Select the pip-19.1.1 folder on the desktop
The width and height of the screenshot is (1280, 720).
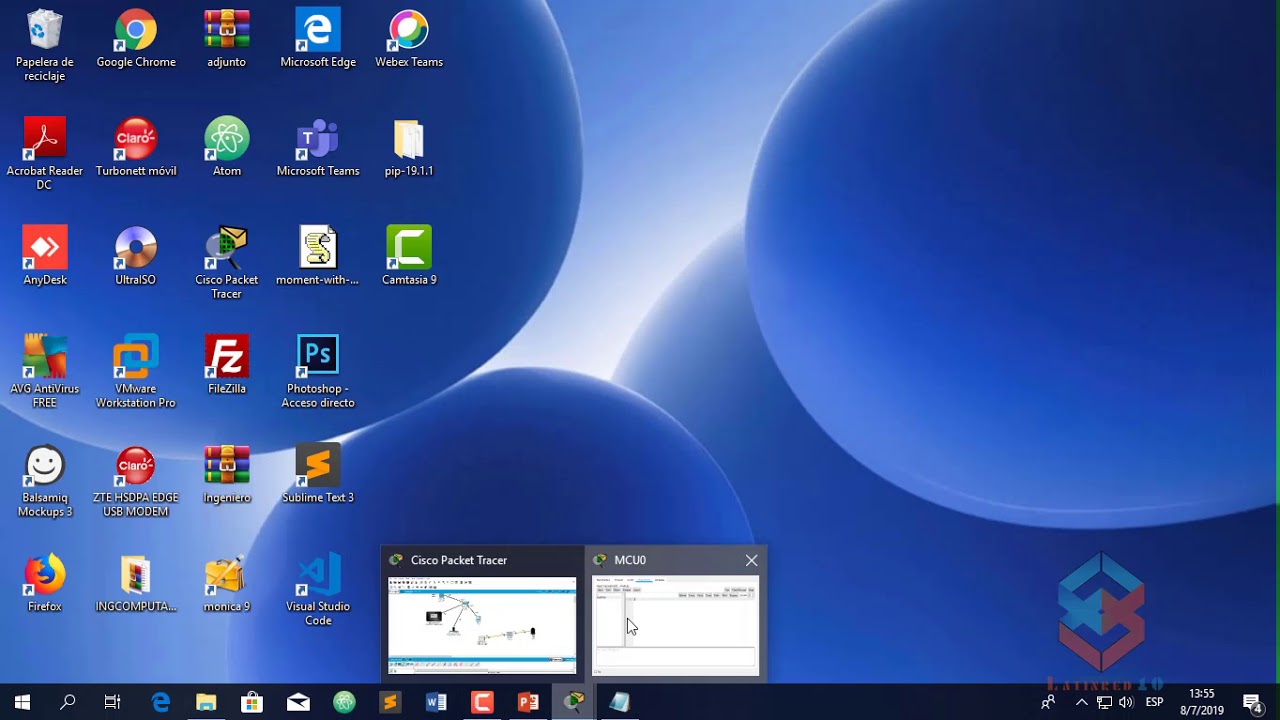(x=409, y=148)
